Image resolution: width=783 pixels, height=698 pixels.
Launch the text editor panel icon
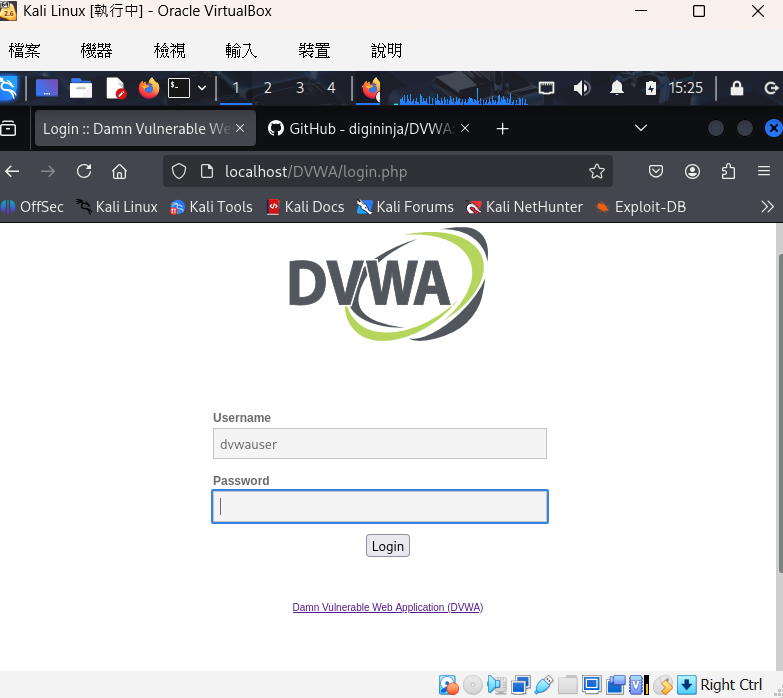click(x=116, y=88)
